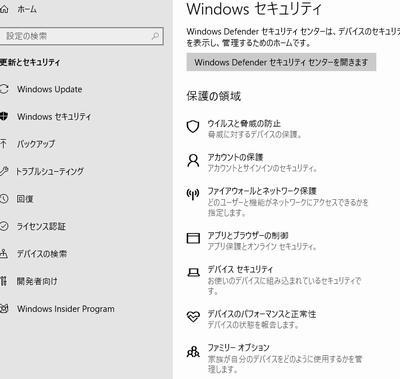Open ファミリー オプション
The width and height of the screenshot is (400, 379).
[x=238, y=347]
